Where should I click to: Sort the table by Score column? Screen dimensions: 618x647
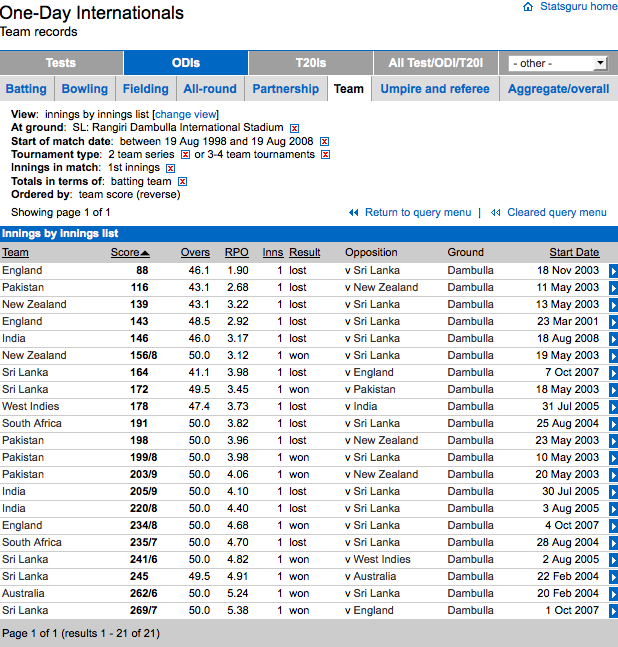click(130, 252)
